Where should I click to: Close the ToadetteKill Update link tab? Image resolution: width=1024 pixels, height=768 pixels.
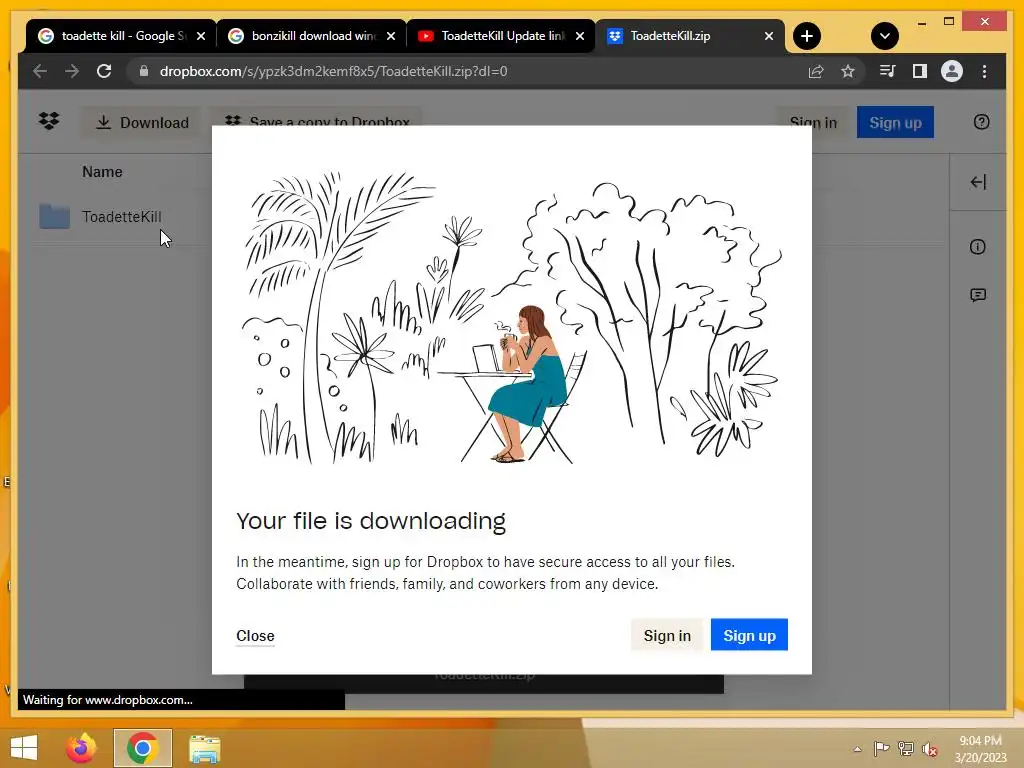[580, 36]
